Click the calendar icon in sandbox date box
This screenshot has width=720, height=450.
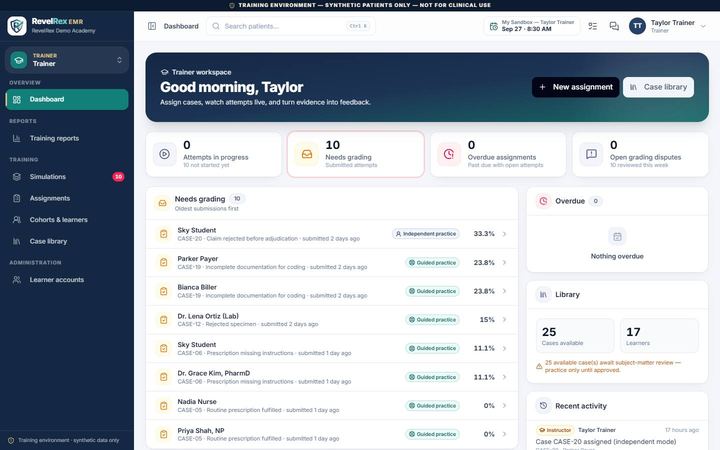(494, 26)
